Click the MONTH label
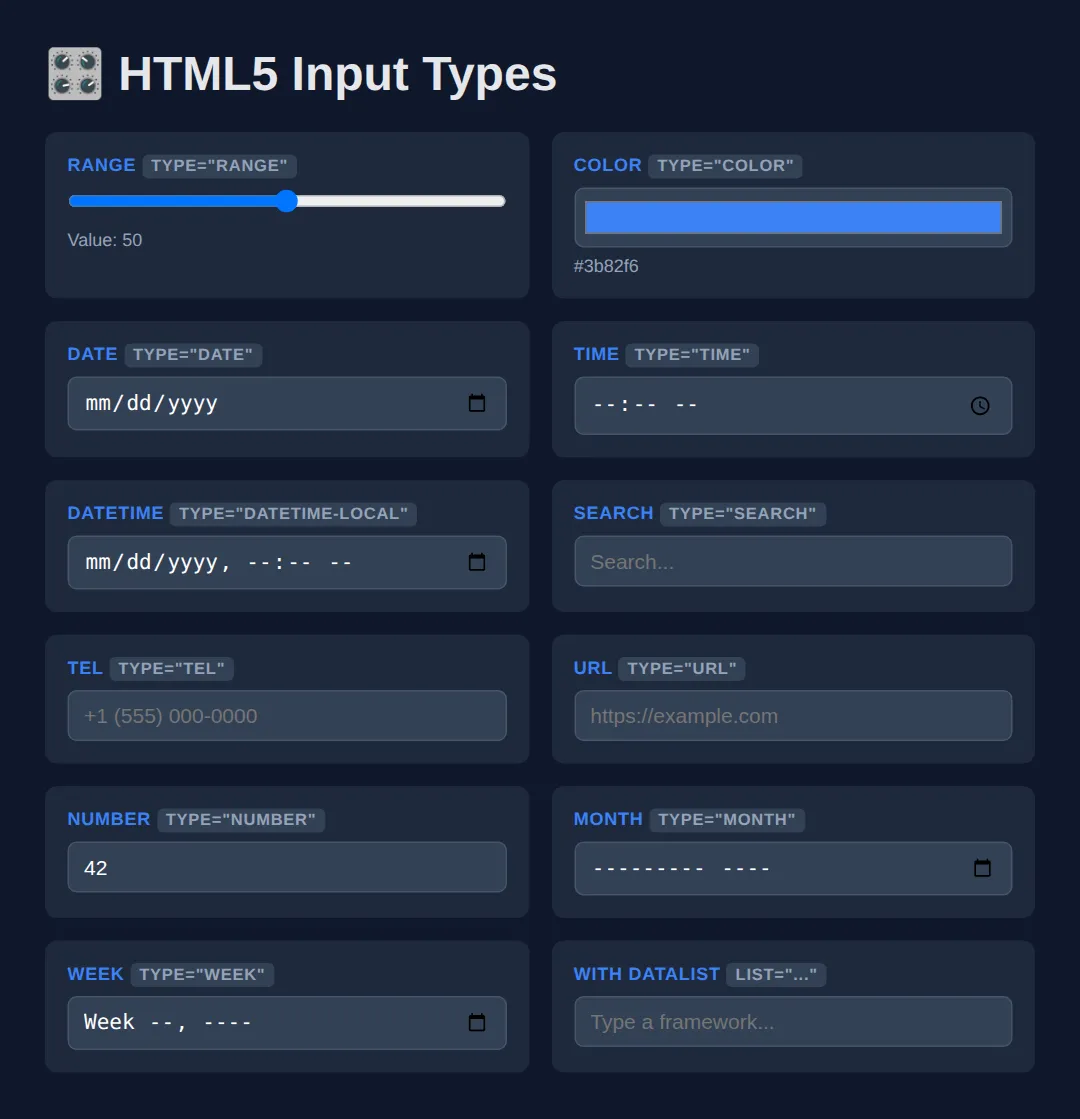Image resolution: width=1080 pixels, height=1119 pixels. pyautogui.click(x=608, y=819)
